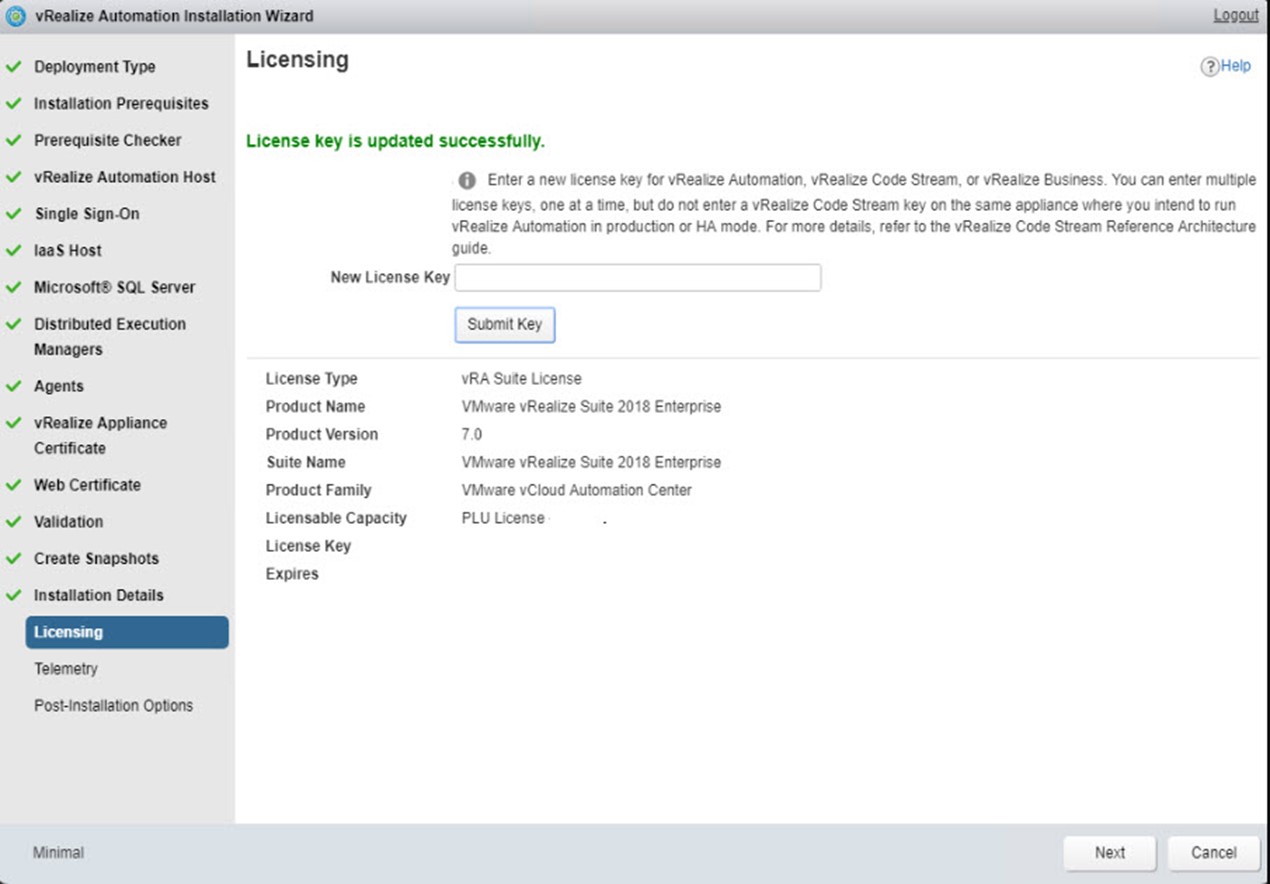Go to the Microsoft SQL Server step
Image resolution: width=1270 pixels, height=884 pixels.
coord(115,287)
